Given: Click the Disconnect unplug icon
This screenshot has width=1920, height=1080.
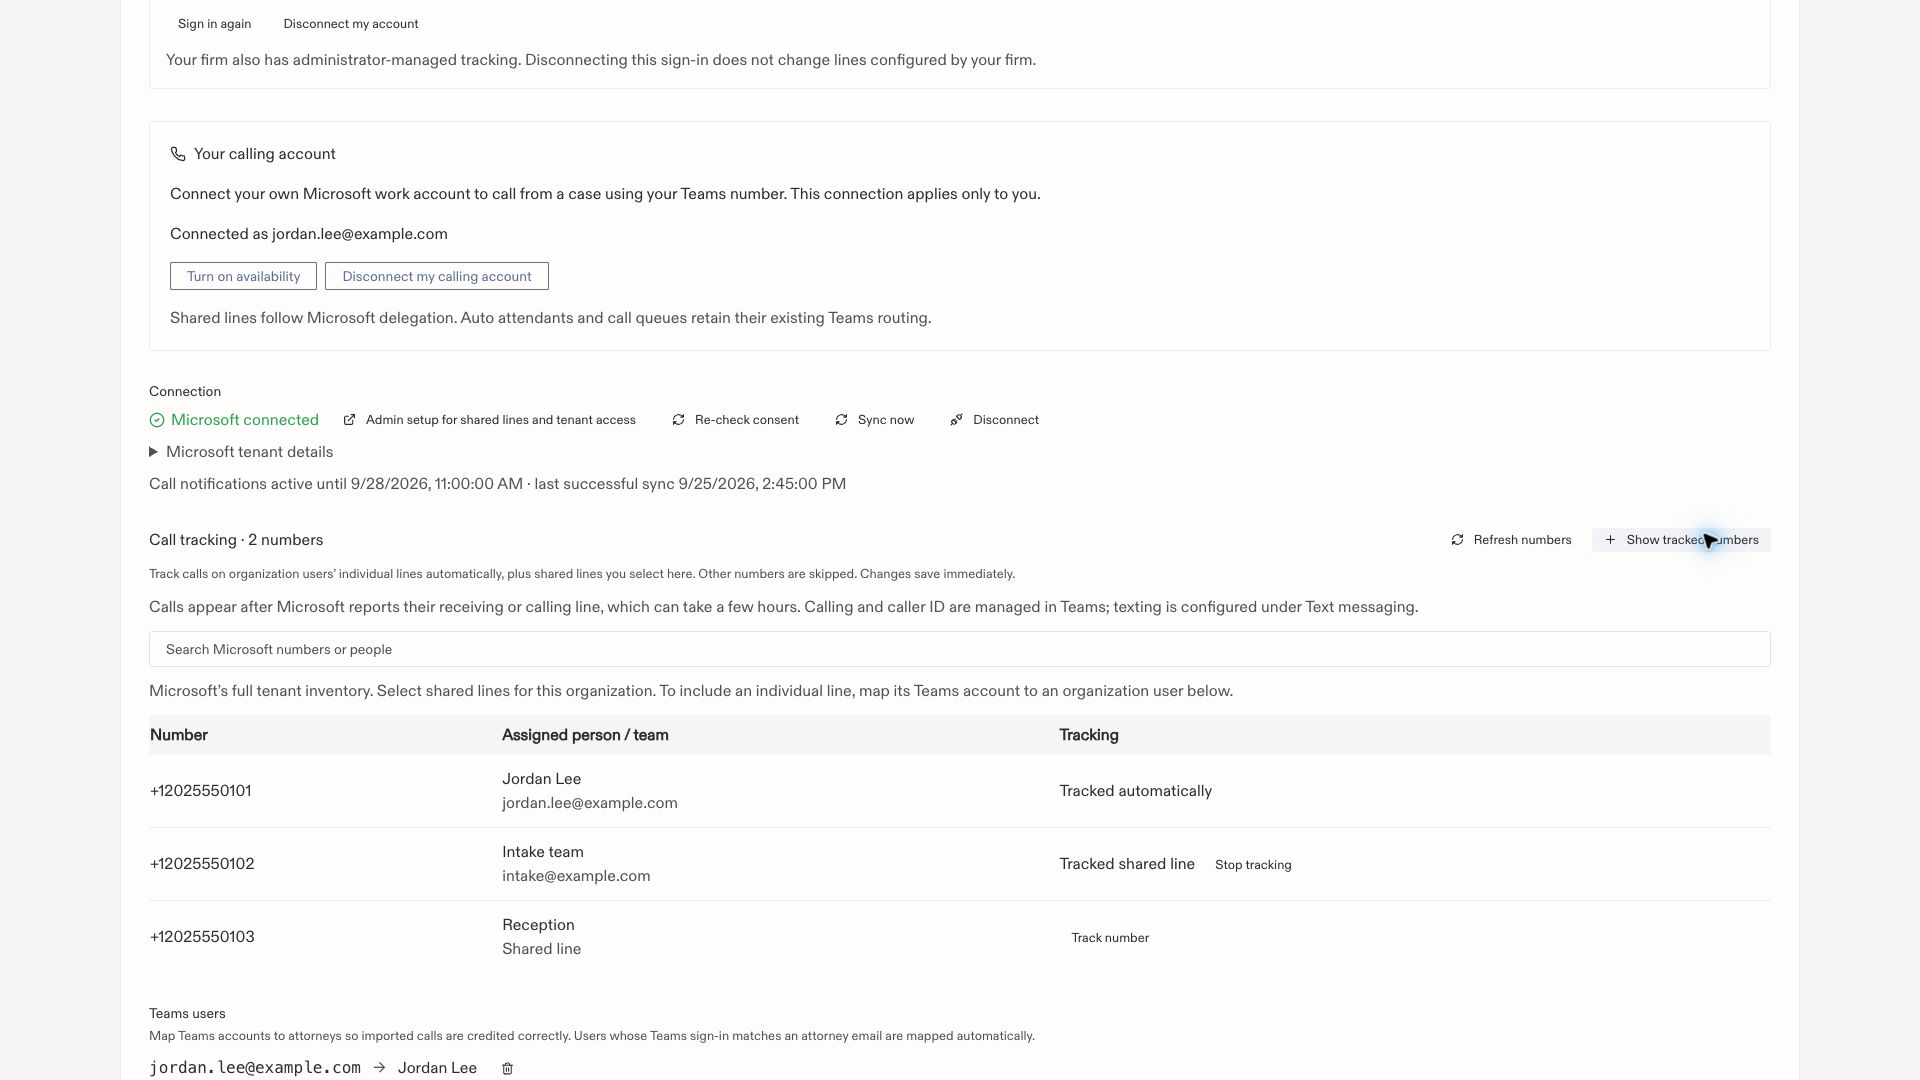Looking at the screenshot, I should click(956, 420).
